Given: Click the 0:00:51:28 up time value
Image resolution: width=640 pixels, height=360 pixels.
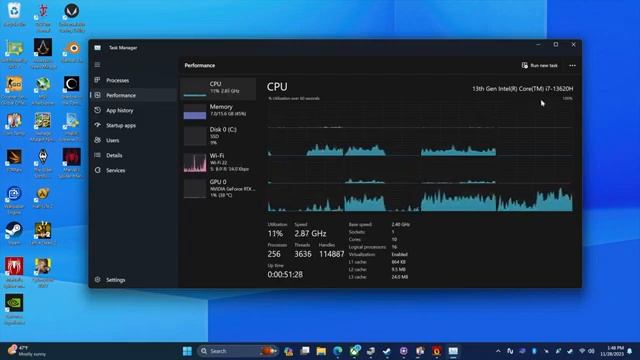Looking at the screenshot, I should pos(285,274).
